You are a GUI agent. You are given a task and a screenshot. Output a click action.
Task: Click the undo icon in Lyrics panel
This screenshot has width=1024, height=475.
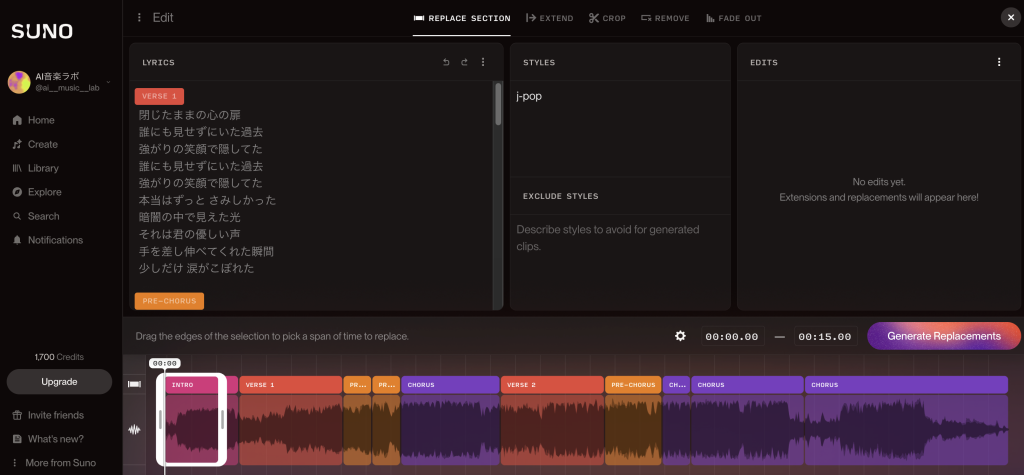(x=447, y=62)
